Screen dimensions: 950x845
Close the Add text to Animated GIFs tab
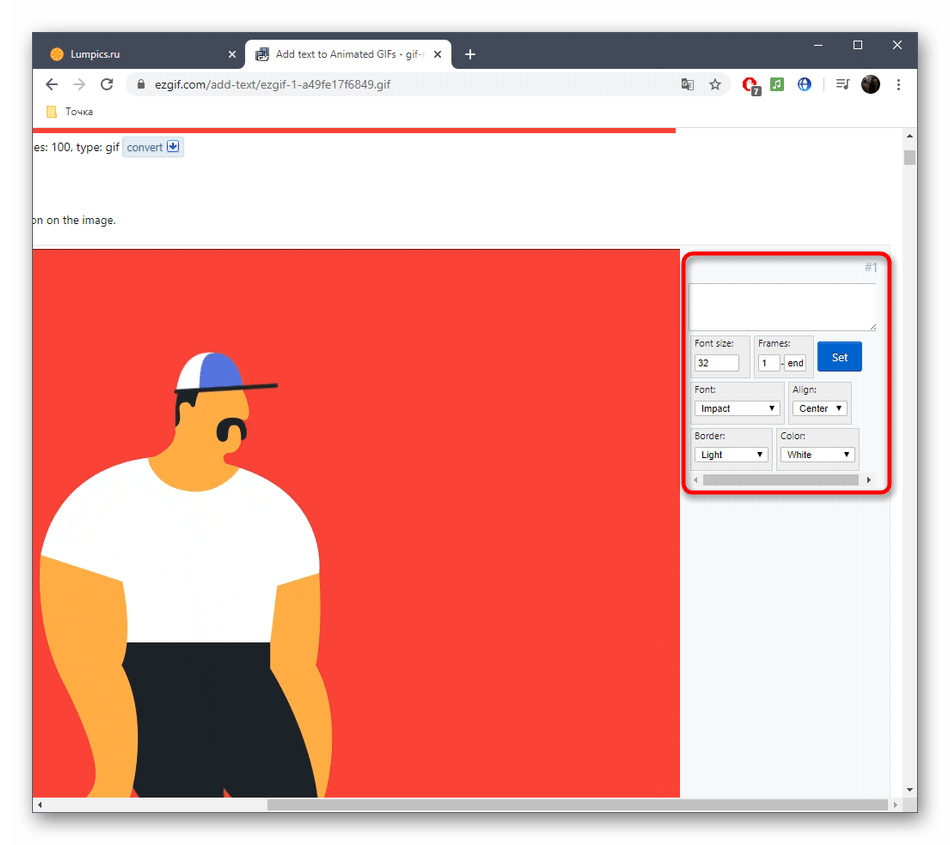pos(437,55)
